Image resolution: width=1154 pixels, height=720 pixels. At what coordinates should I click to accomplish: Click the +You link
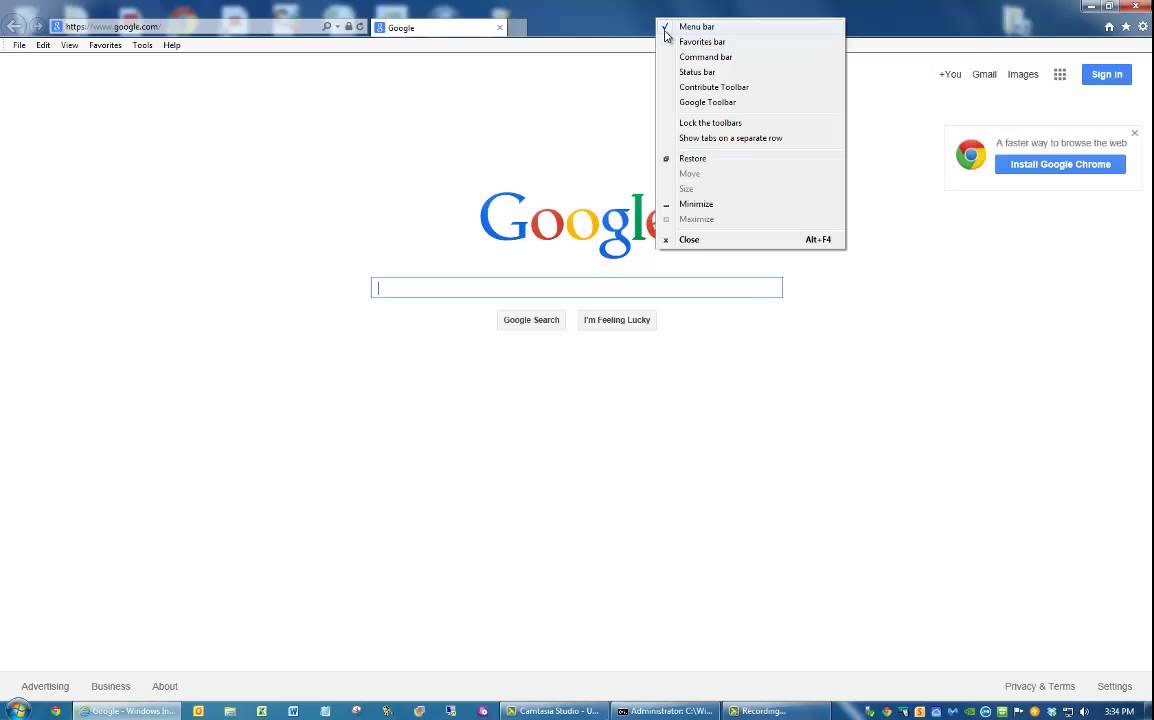tap(950, 74)
